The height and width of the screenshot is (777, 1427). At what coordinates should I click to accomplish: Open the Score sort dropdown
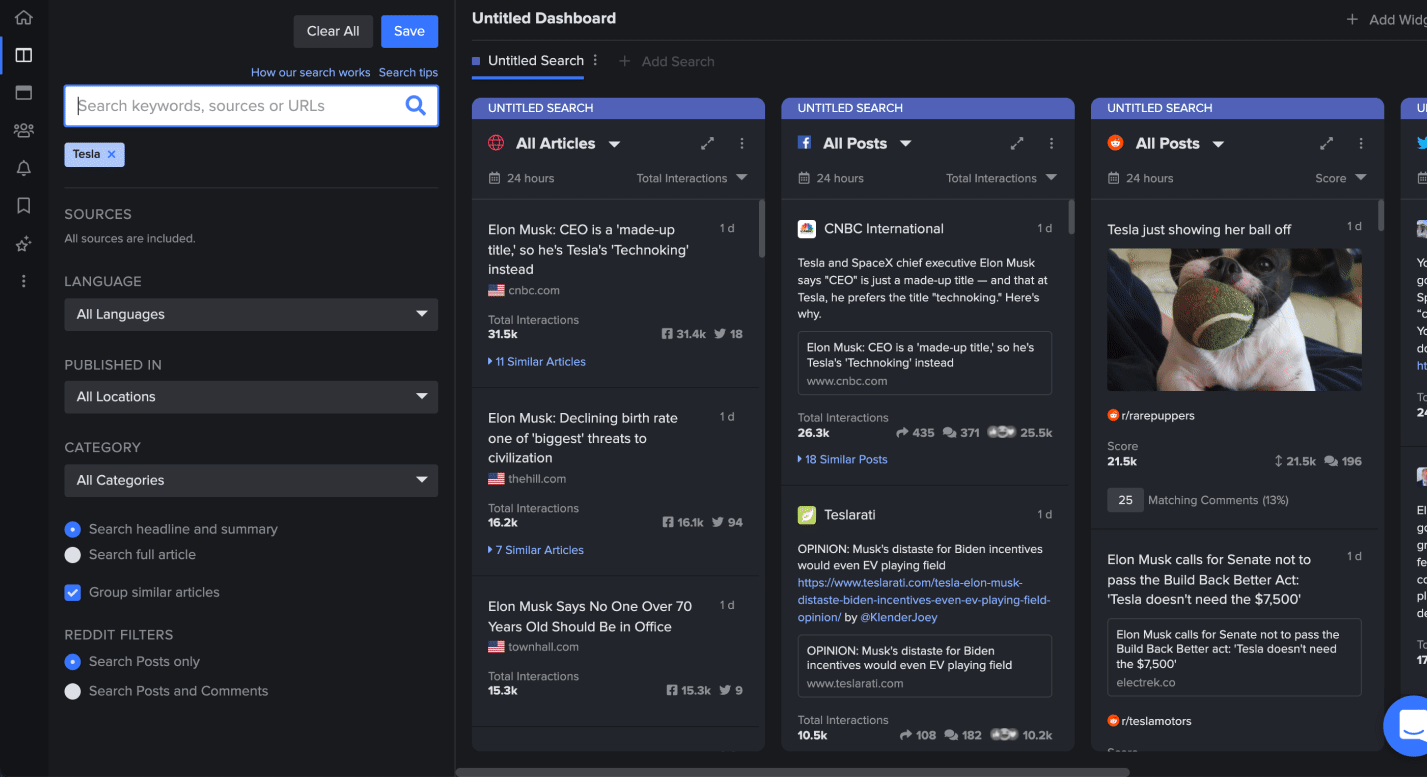(x=1341, y=178)
